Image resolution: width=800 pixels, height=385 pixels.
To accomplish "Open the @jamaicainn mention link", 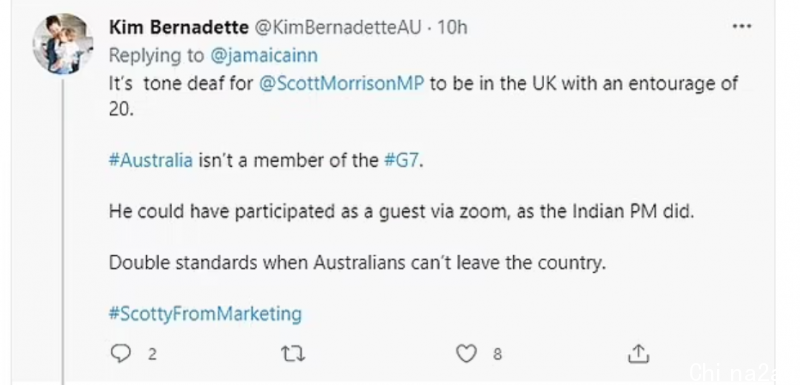I will pos(264,56).
